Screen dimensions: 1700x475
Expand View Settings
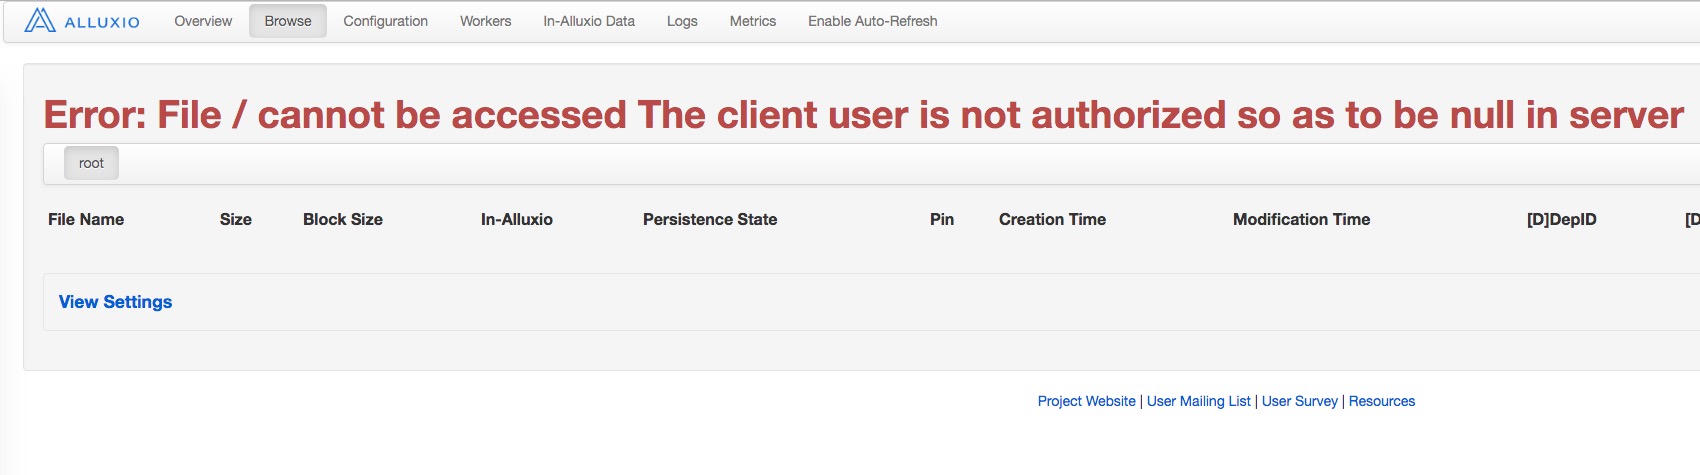[115, 302]
